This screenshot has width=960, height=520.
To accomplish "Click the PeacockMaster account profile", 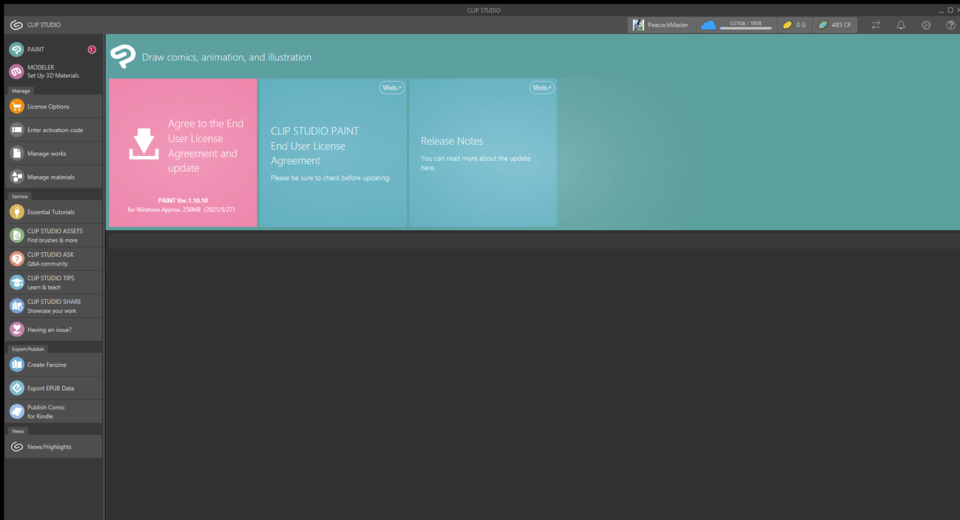I will tap(661, 25).
